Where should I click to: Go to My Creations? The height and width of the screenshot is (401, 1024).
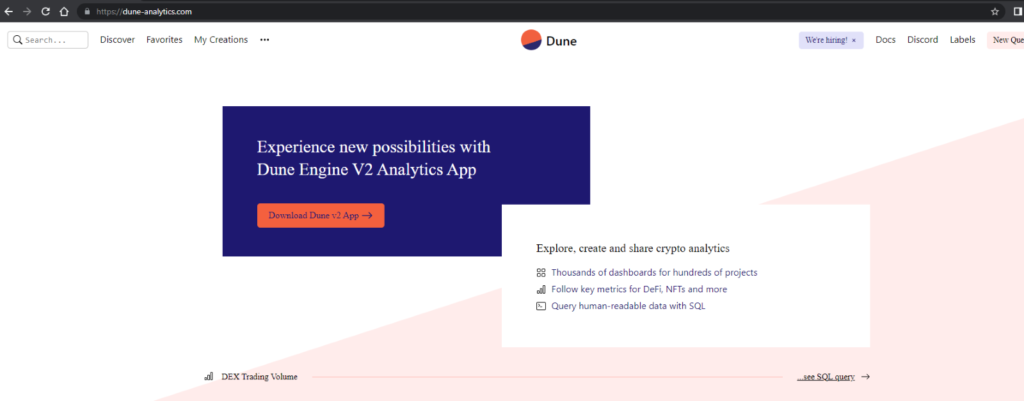click(221, 40)
